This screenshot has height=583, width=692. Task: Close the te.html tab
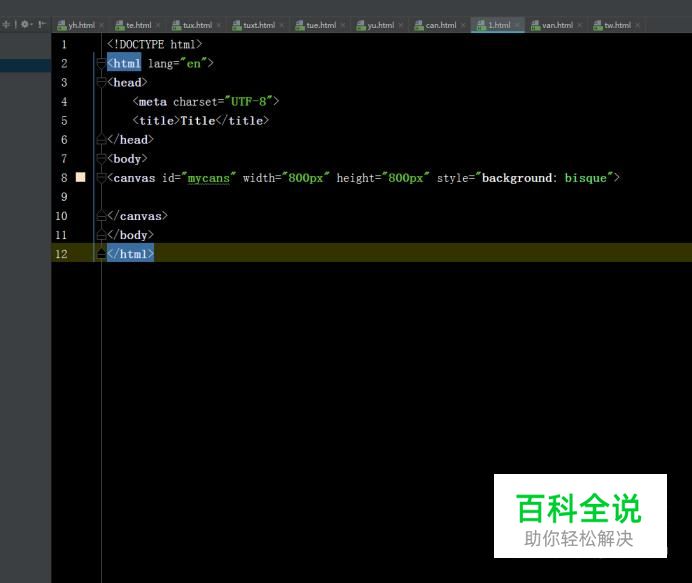[x=158, y=25]
